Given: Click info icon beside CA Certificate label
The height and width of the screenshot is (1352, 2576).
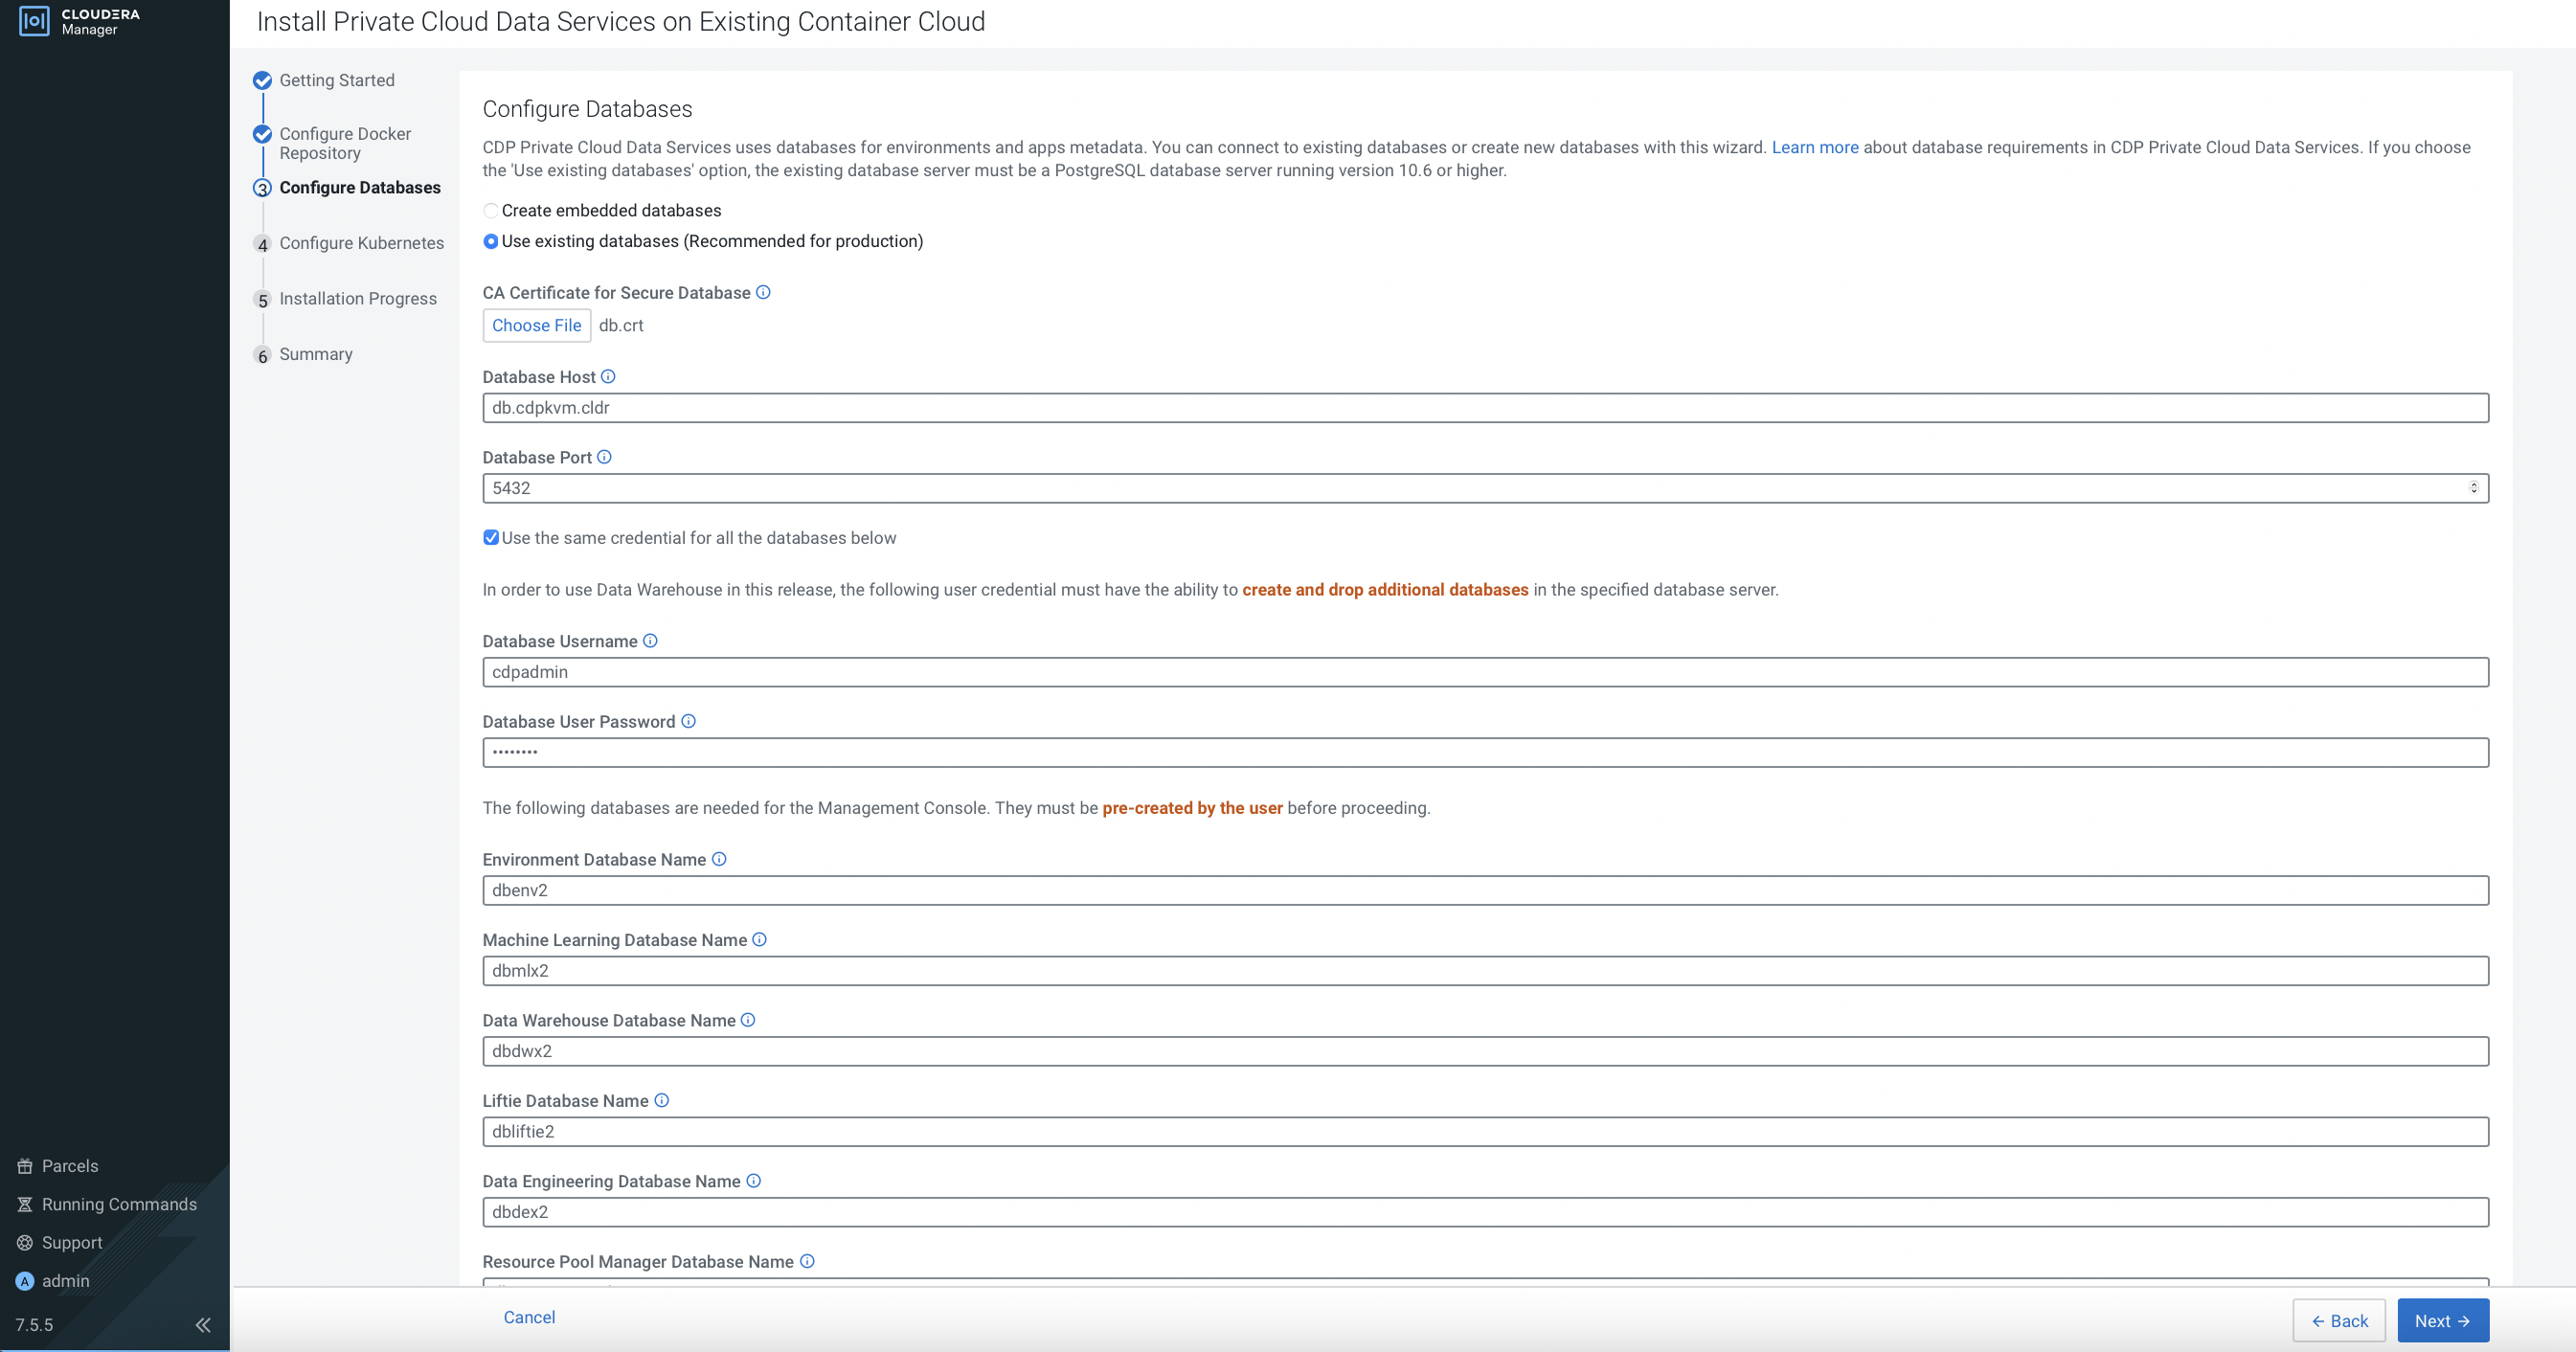Looking at the screenshot, I should 763,292.
